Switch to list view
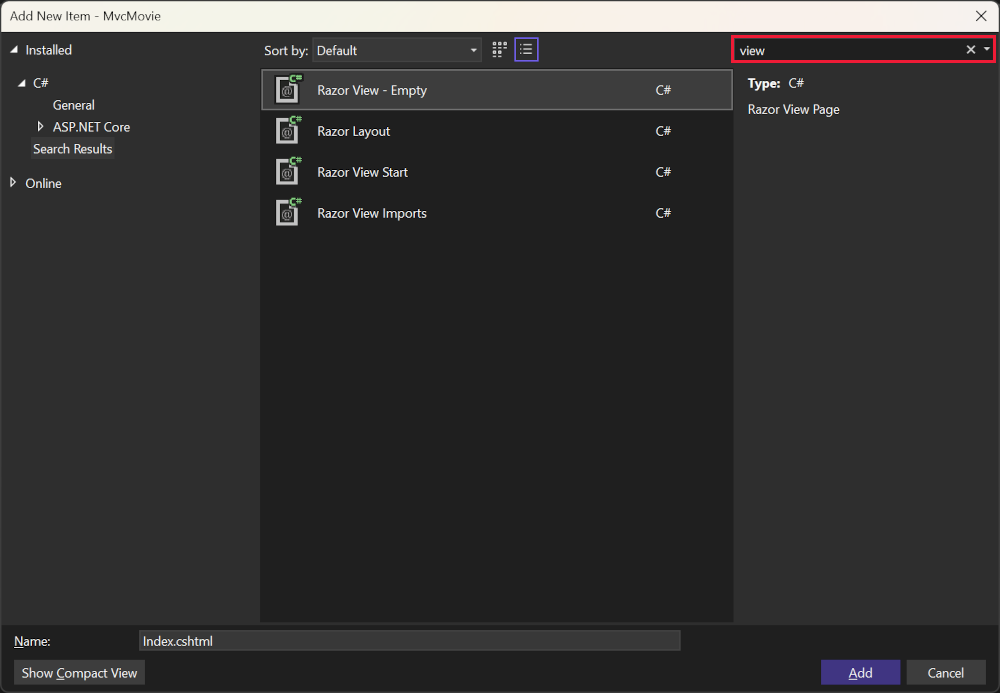The width and height of the screenshot is (1000, 693). click(526, 49)
